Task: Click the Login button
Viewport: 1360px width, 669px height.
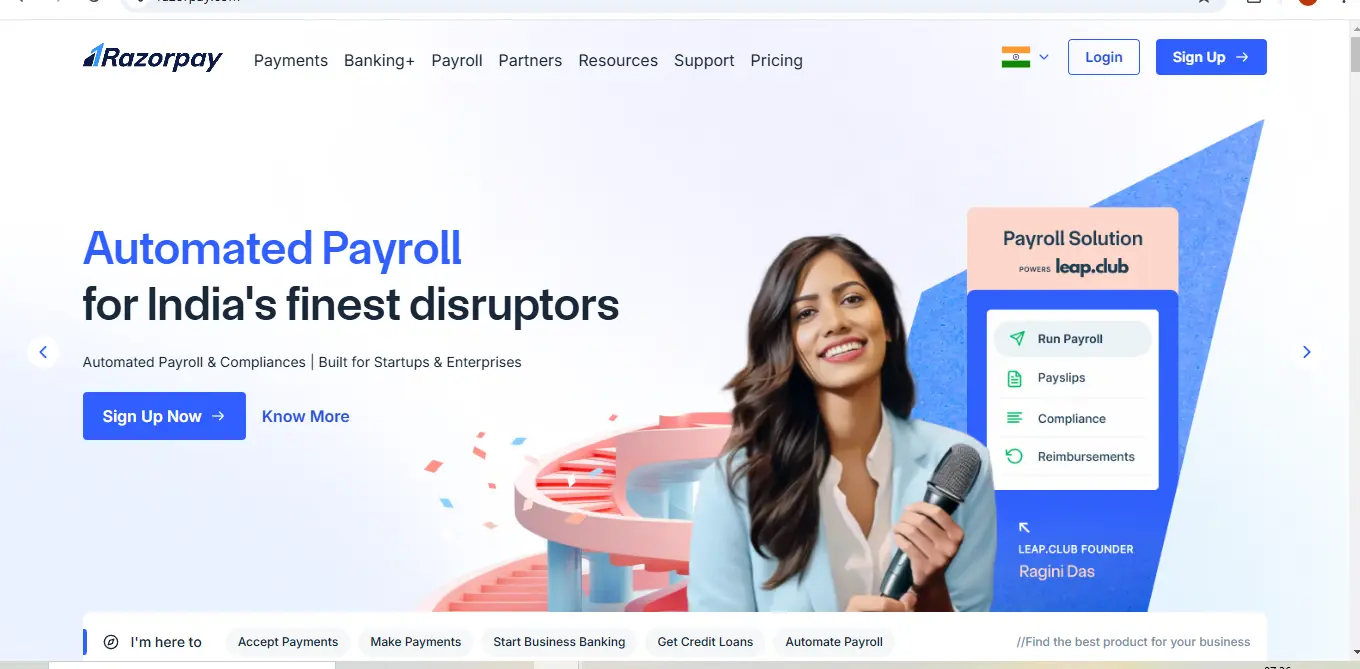Action: point(1104,57)
